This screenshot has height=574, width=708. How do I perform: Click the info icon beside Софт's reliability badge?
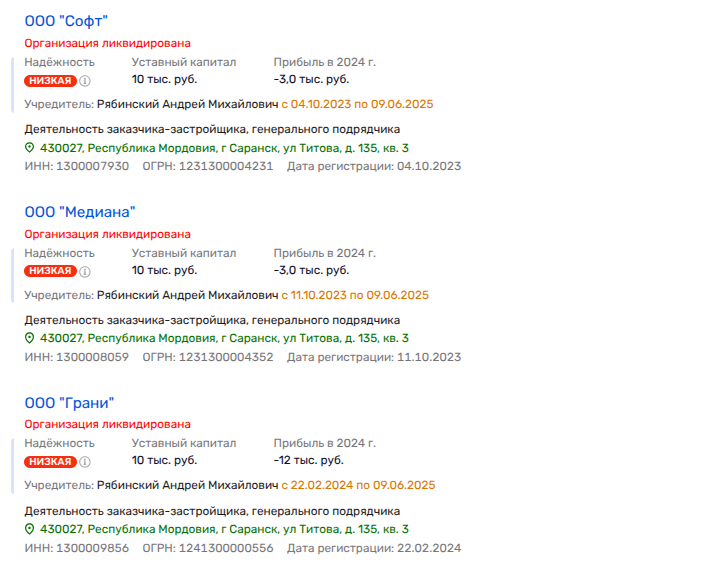pyautogui.click(x=85, y=81)
